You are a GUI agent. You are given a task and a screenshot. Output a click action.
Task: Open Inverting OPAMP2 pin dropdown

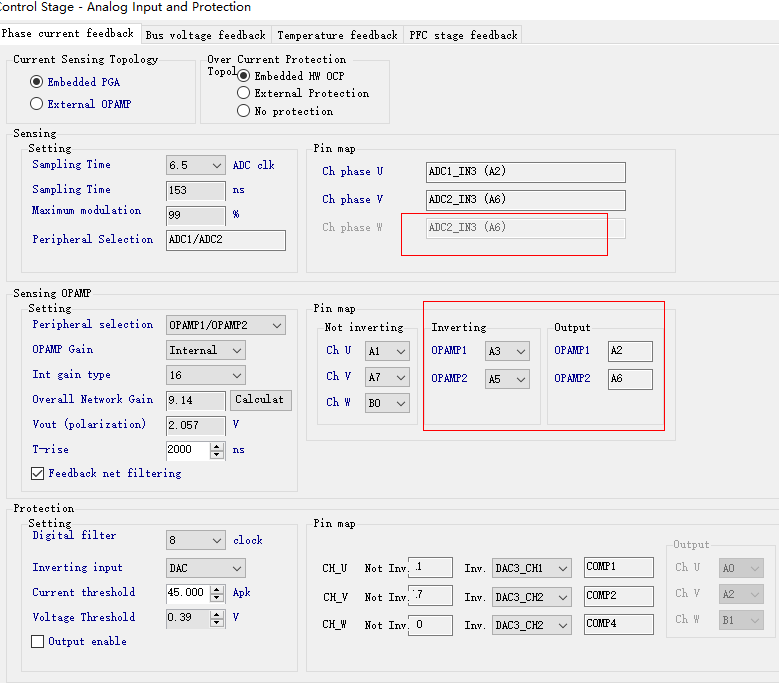point(507,379)
